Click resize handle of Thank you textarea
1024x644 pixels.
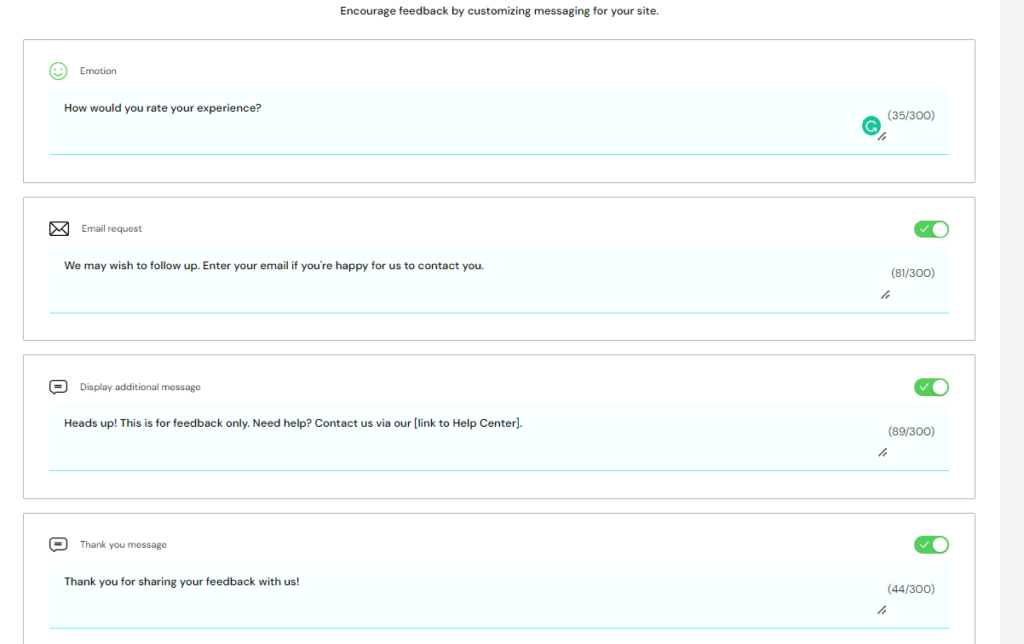(882, 610)
